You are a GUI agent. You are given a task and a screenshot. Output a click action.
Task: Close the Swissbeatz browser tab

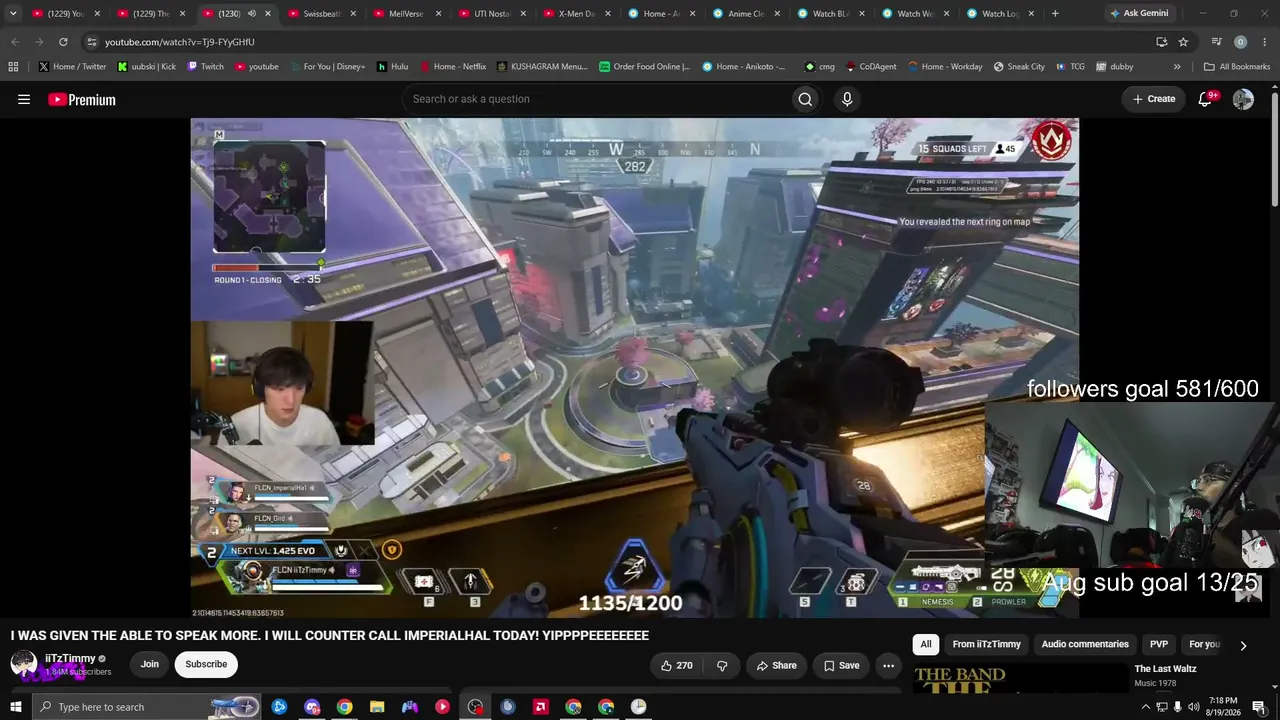point(353,14)
